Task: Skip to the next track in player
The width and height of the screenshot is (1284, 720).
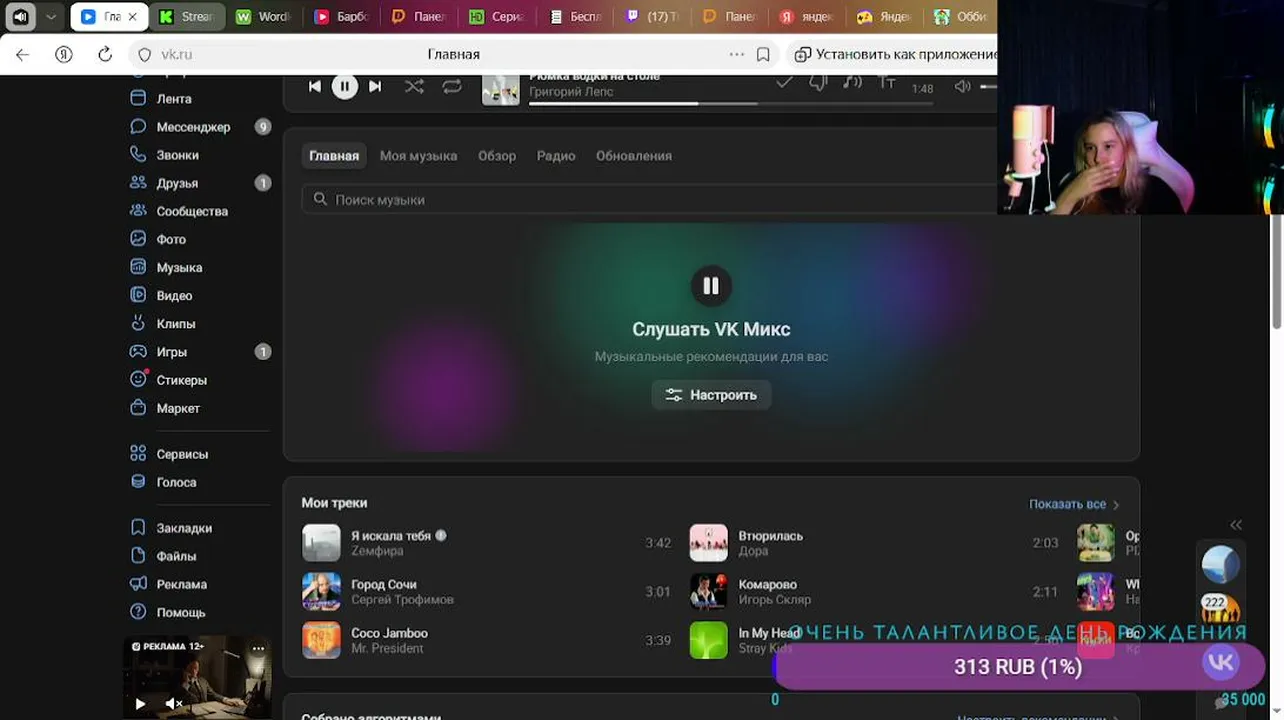Action: coord(375,87)
